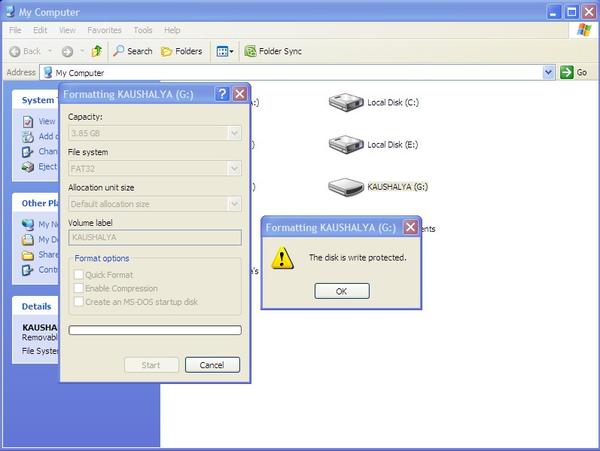Click the Eject this disk task icon
Screen dimensions: 600x451
(x=28, y=167)
